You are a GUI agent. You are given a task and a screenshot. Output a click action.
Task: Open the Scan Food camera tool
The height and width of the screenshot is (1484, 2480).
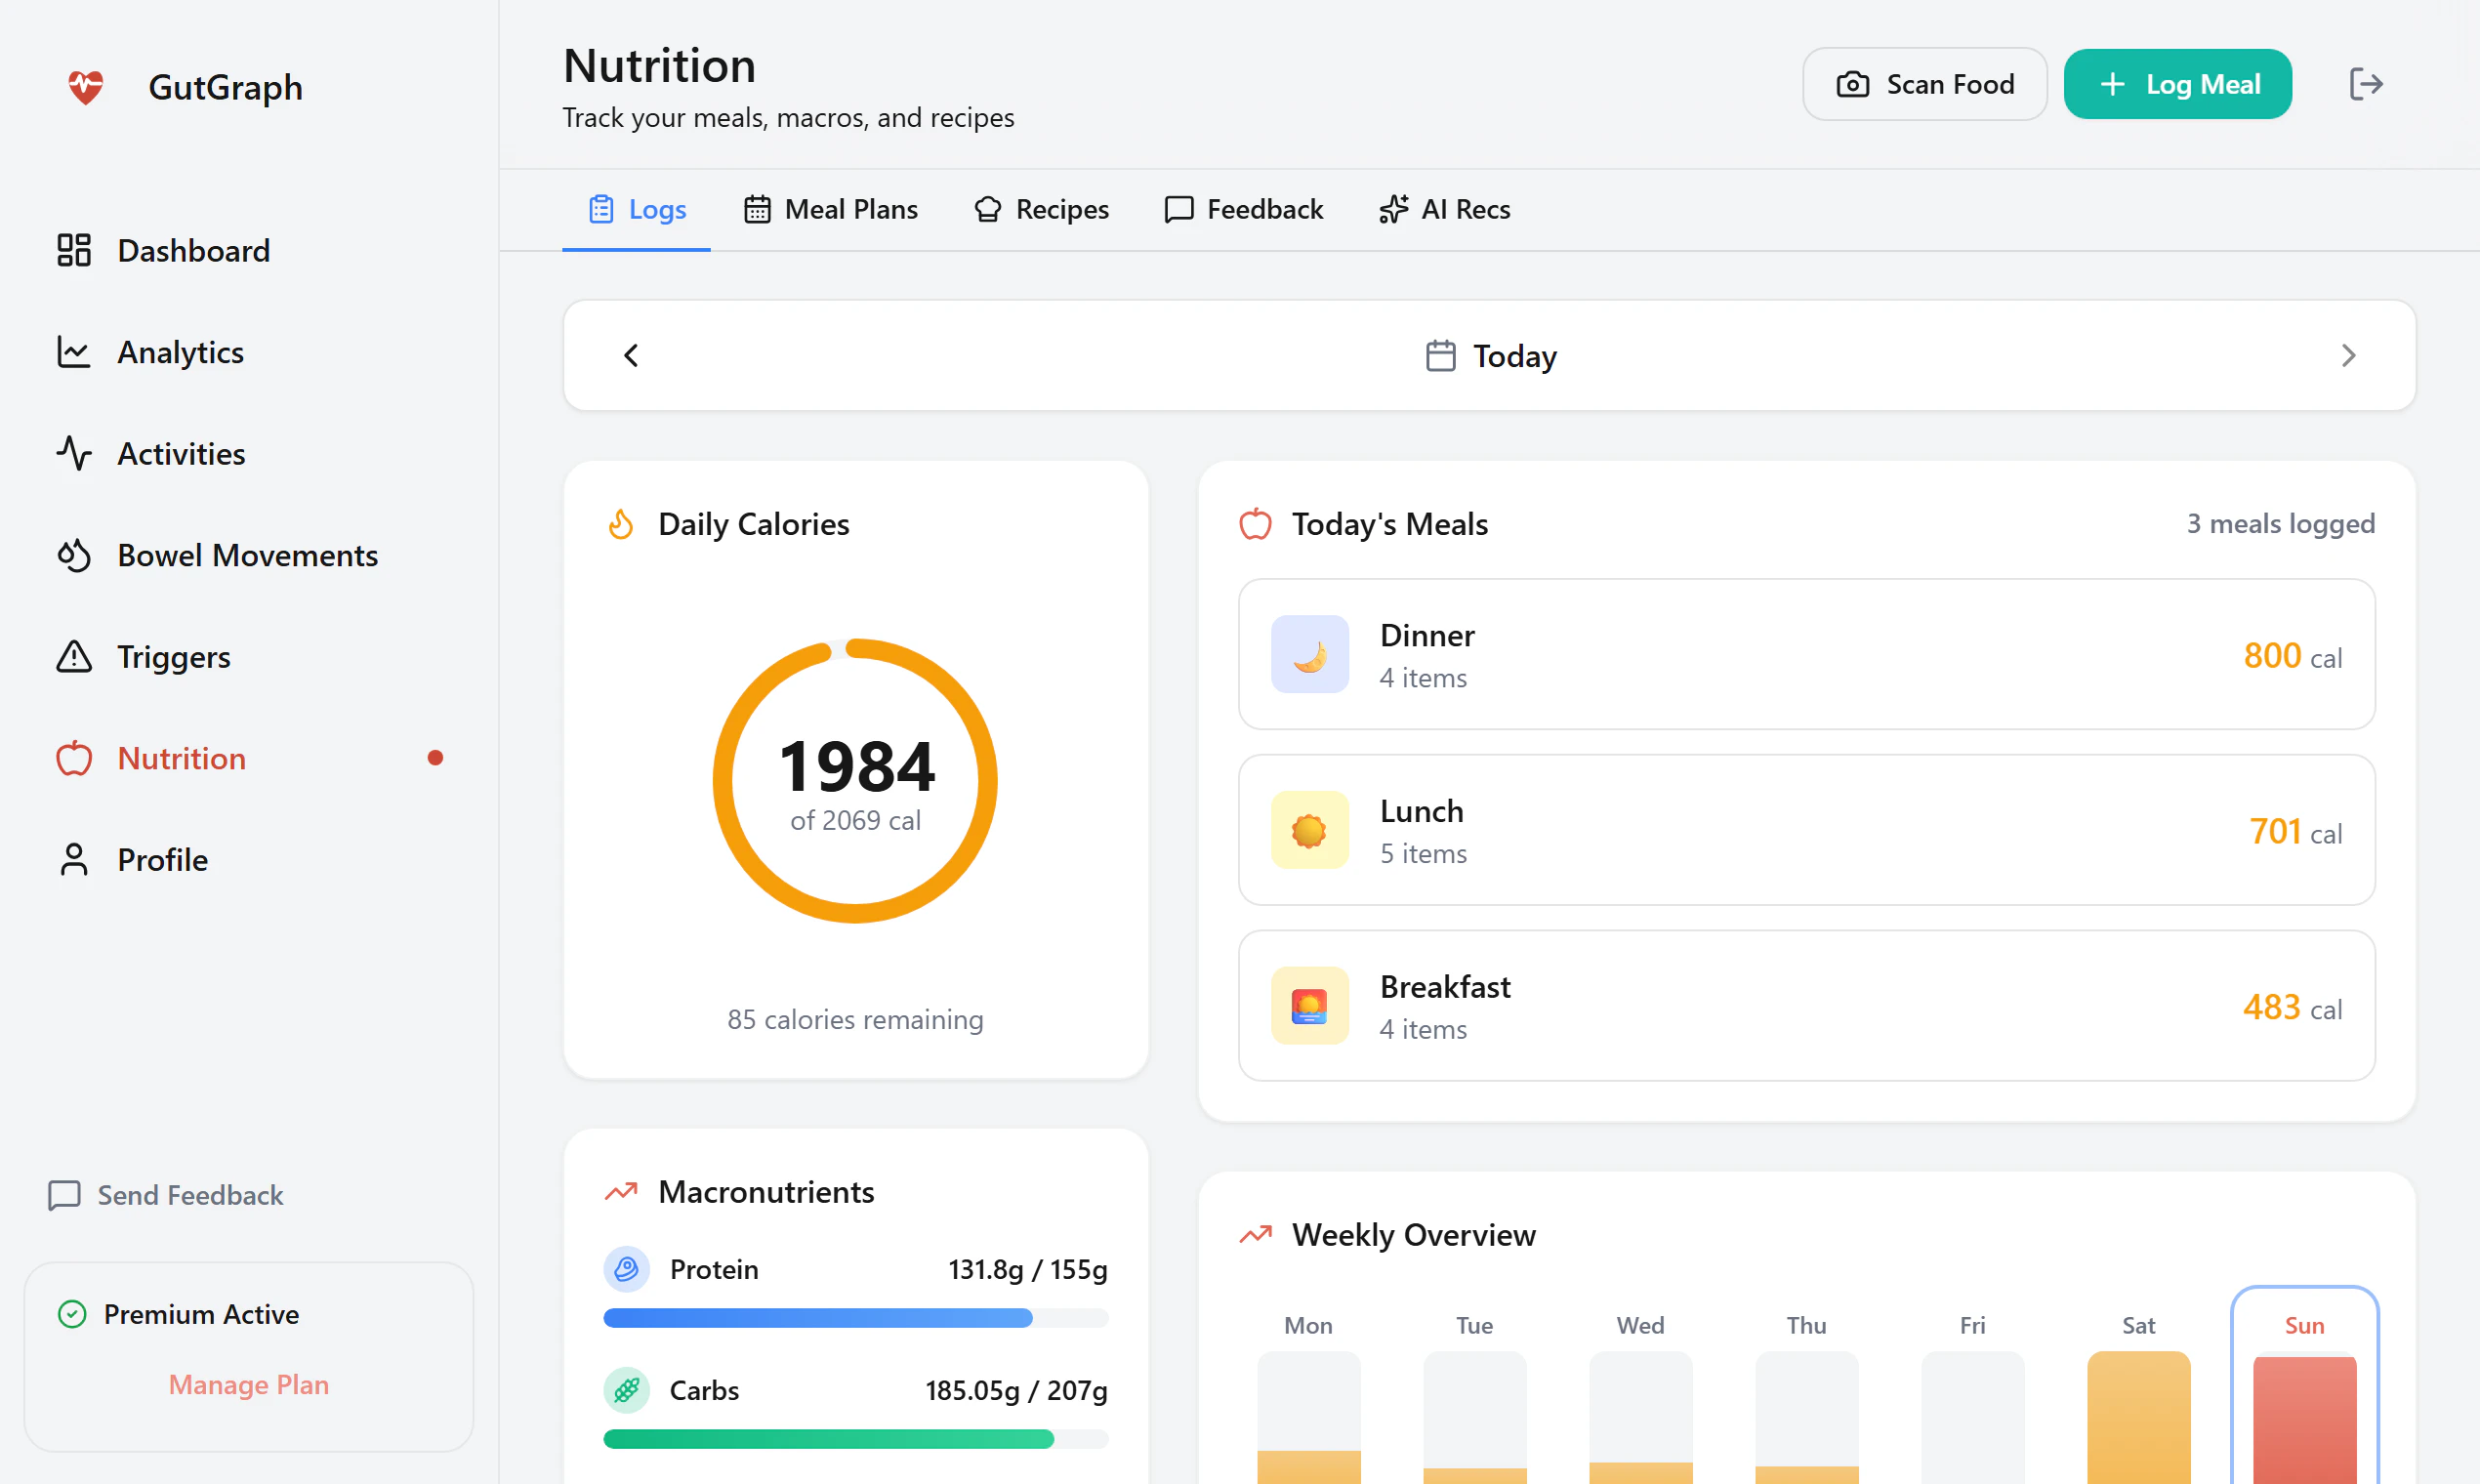(x=1923, y=84)
